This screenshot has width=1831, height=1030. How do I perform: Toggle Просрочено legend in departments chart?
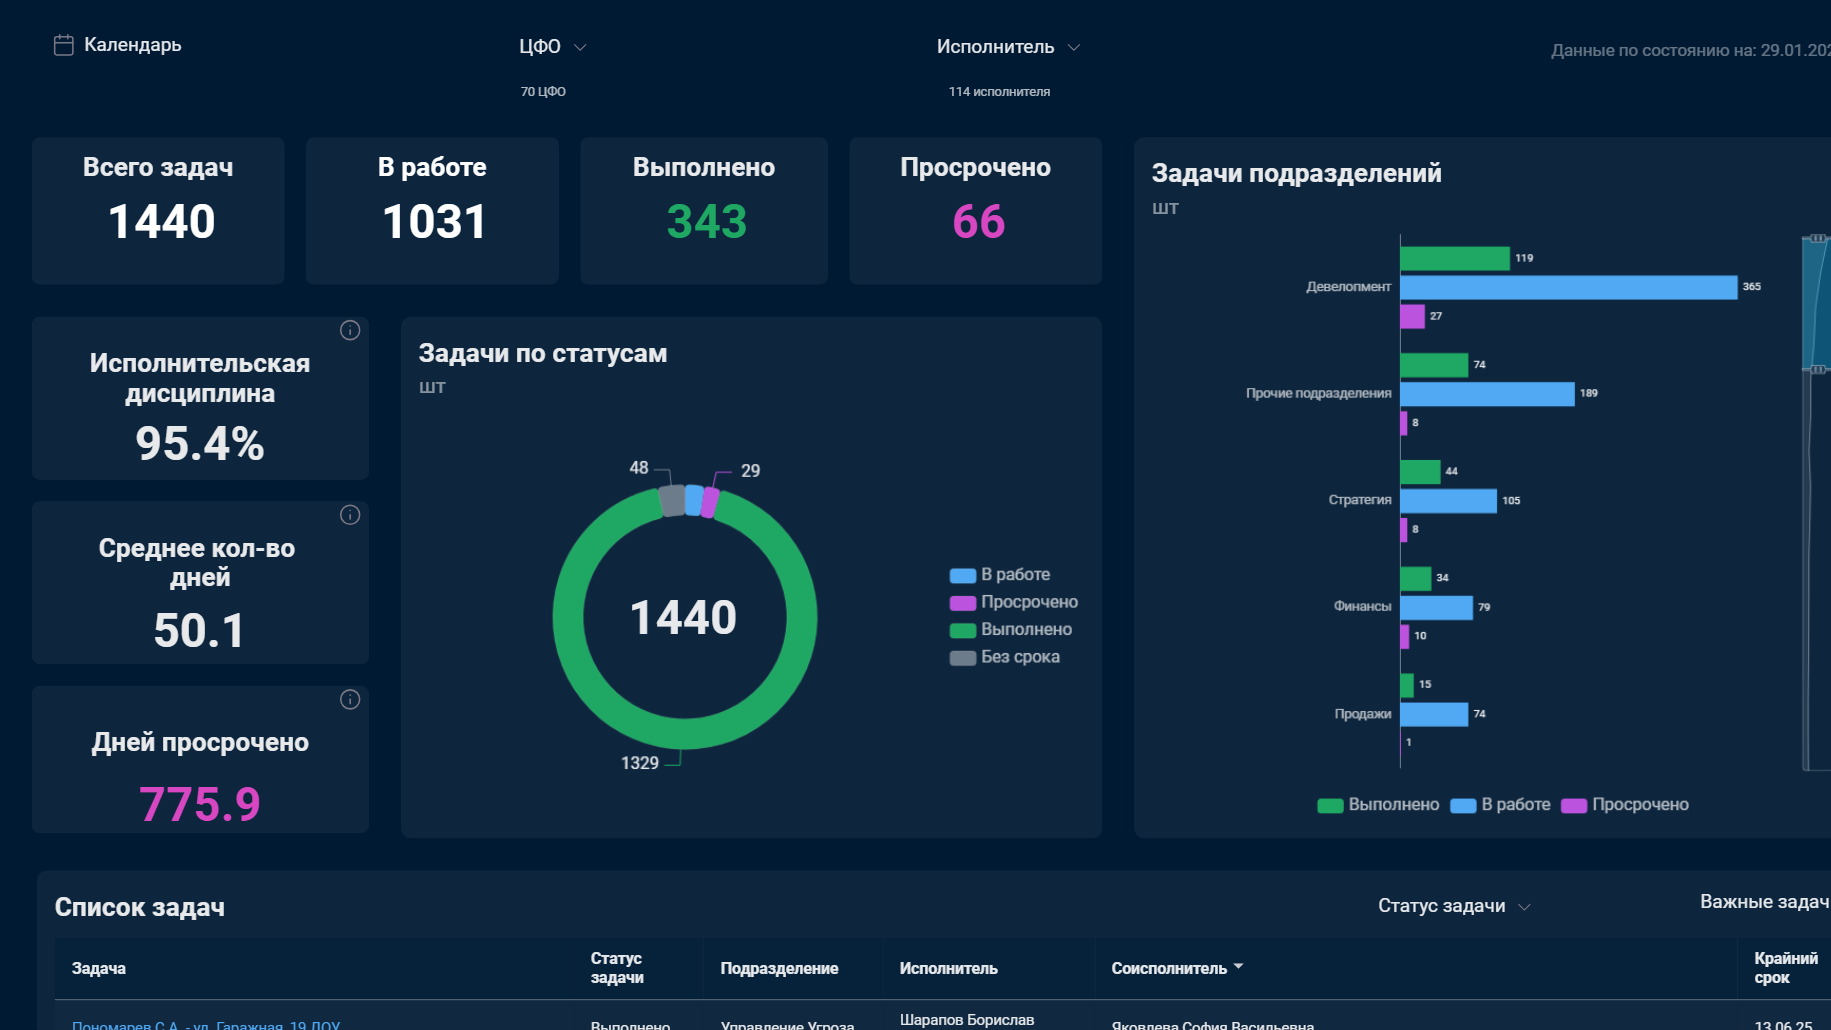tap(1625, 805)
